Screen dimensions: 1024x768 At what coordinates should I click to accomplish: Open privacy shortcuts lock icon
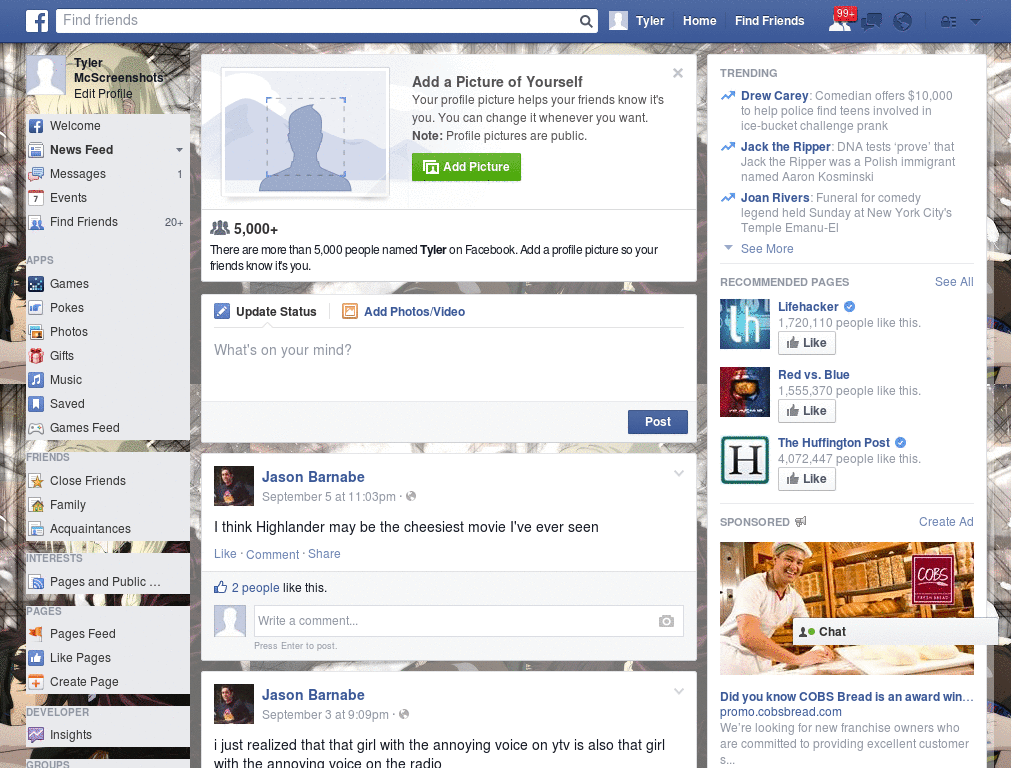(948, 22)
